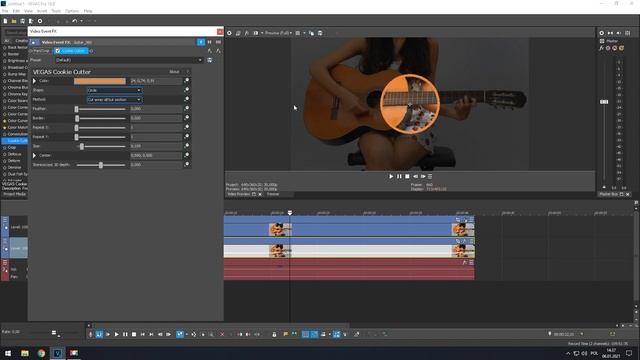Open the Preview (Full) quality dropdown
The height and width of the screenshot is (360, 640).
pyautogui.click(x=278, y=33)
